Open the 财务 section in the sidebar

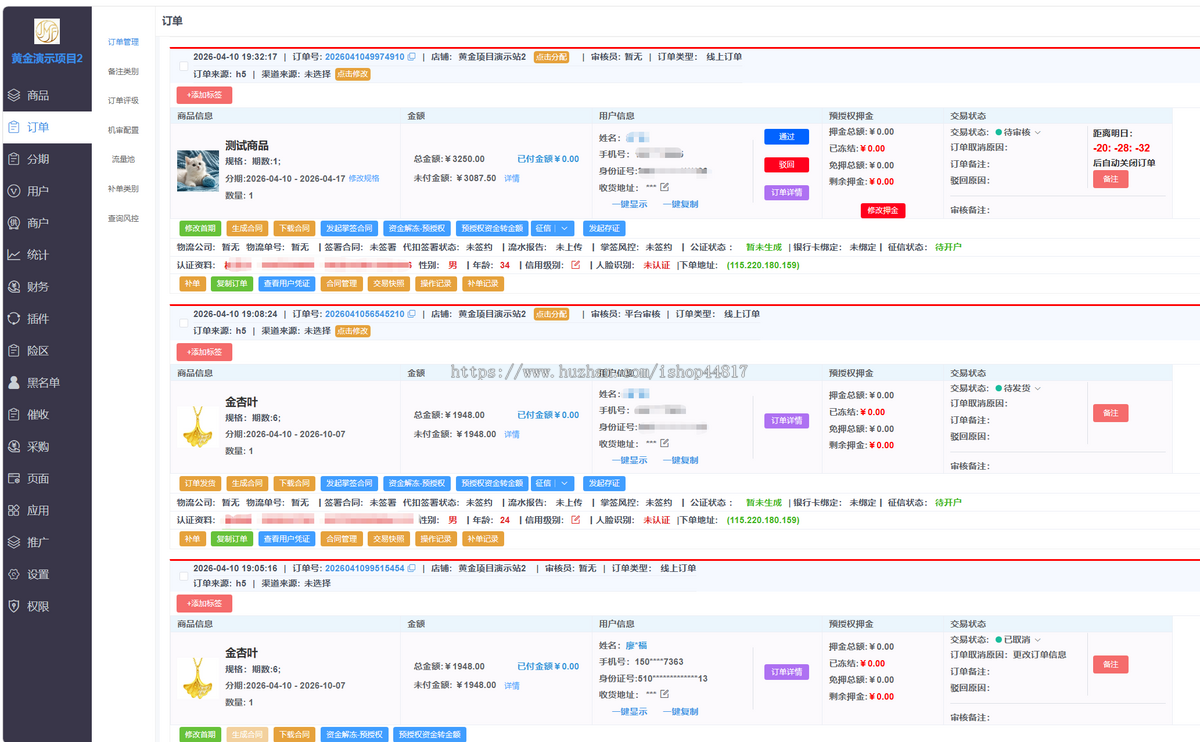coord(45,287)
